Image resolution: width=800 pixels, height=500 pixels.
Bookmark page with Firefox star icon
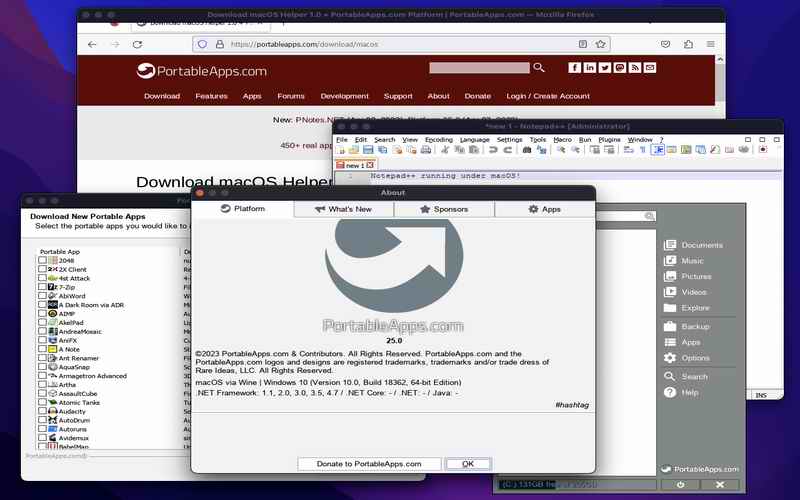pyautogui.click(x=601, y=44)
